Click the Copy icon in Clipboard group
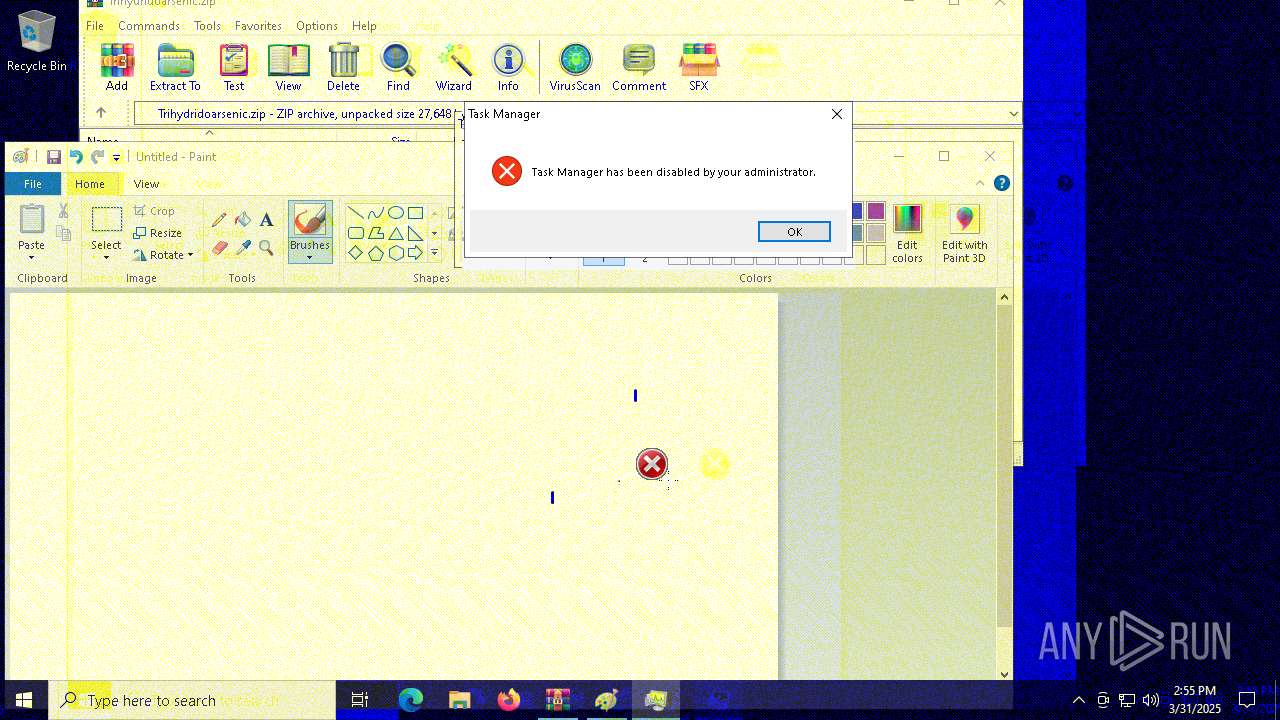The height and width of the screenshot is (720, 1280). [x=63, y=233]
